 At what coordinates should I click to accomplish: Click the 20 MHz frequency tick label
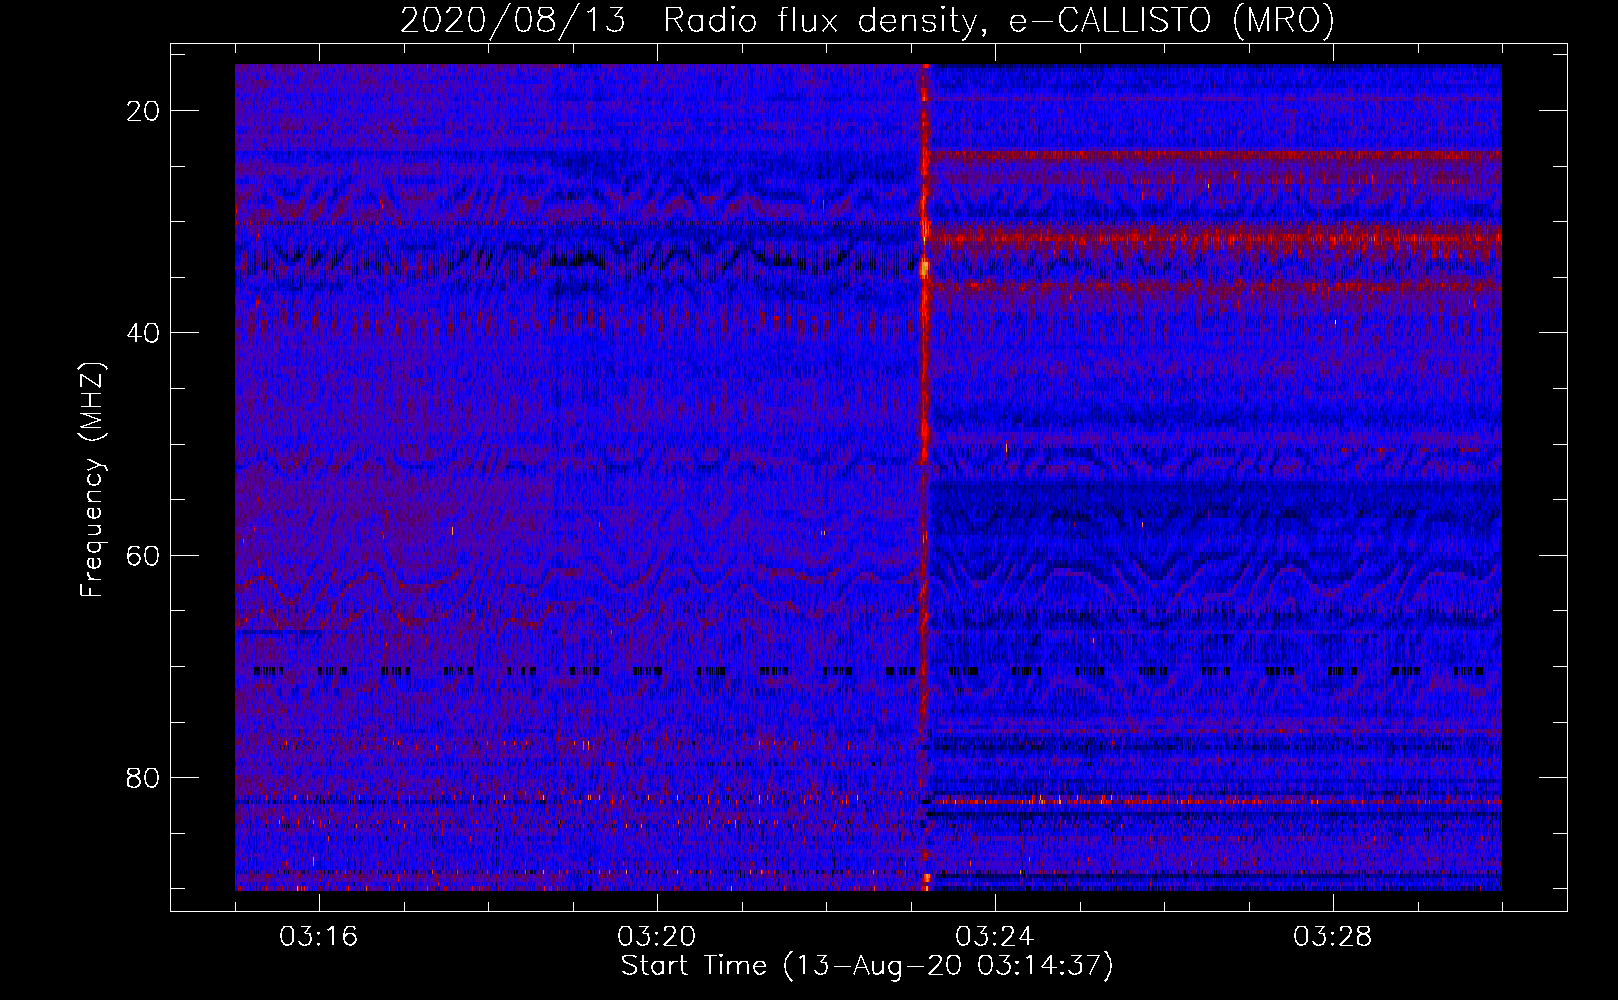pos(143,111)
